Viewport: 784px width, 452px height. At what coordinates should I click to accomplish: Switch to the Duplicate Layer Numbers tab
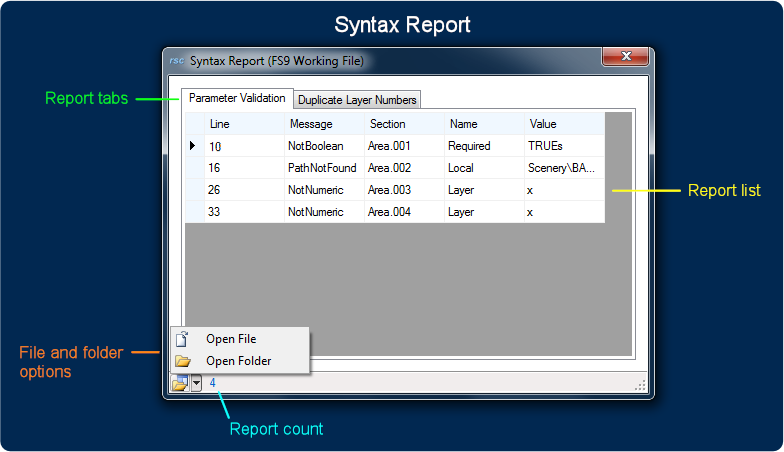point(357,100)
